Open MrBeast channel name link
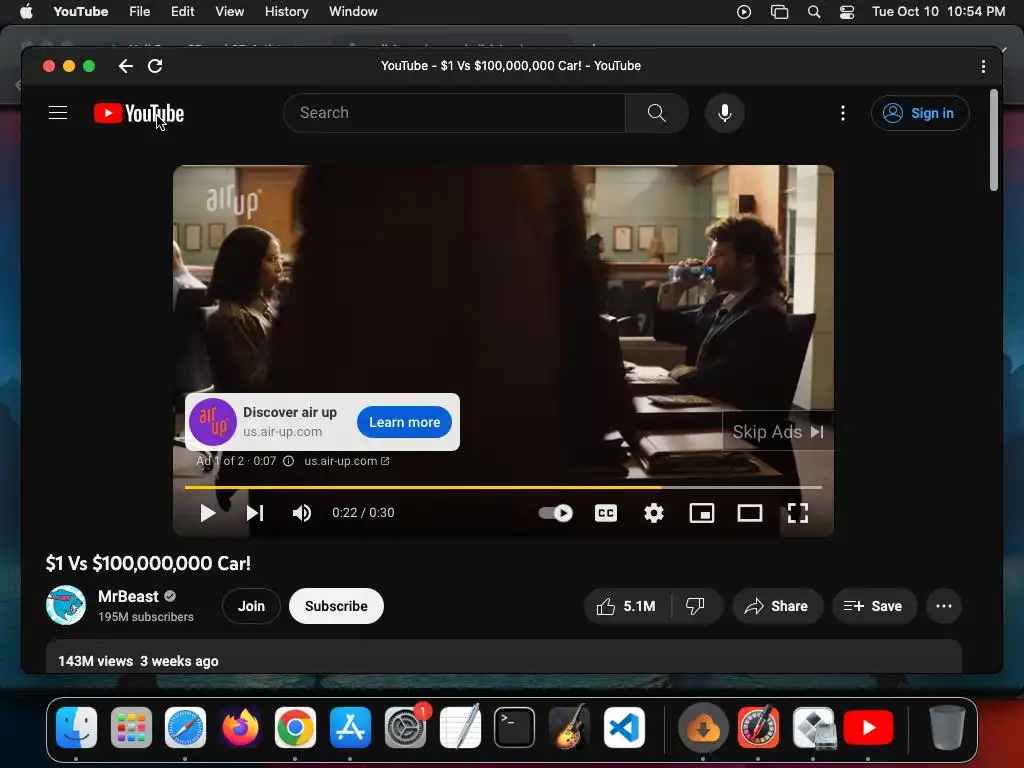The height and width of the screenshot is (768, 1024). point(129,596)
